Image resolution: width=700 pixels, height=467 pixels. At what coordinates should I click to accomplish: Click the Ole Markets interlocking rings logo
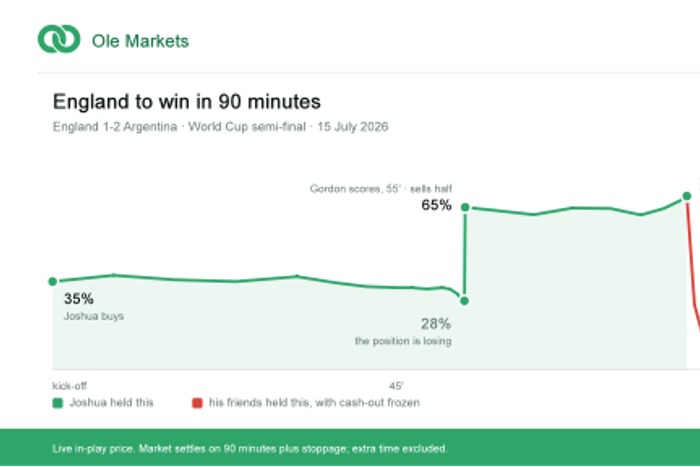[x=59, y=39]
